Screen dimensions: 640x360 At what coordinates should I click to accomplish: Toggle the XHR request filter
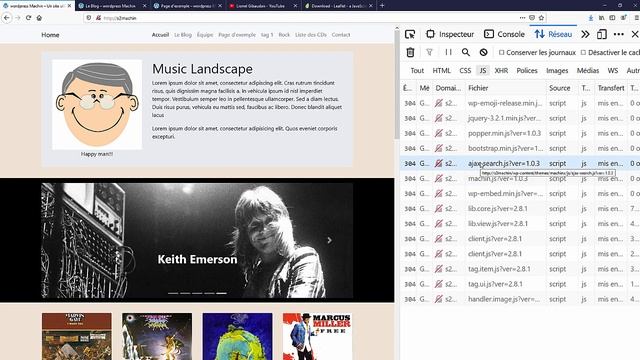click(501, 71)
